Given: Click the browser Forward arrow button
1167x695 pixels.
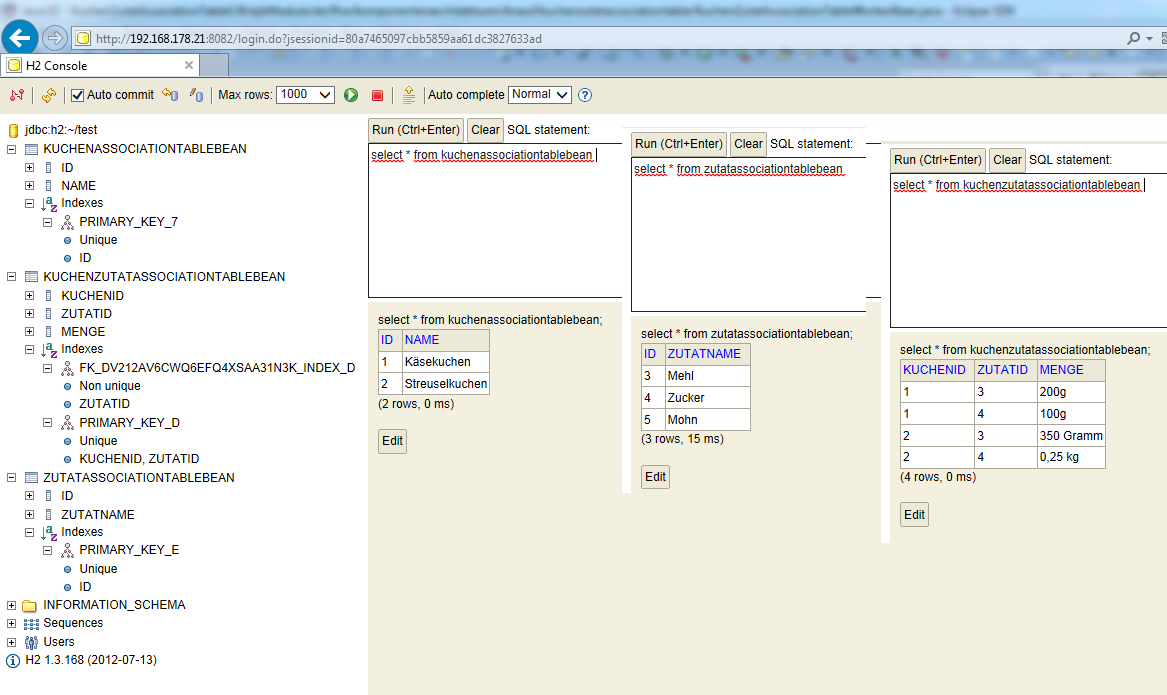Looking at the screenshot, I should pyautogui.click(x=54, y=38).
